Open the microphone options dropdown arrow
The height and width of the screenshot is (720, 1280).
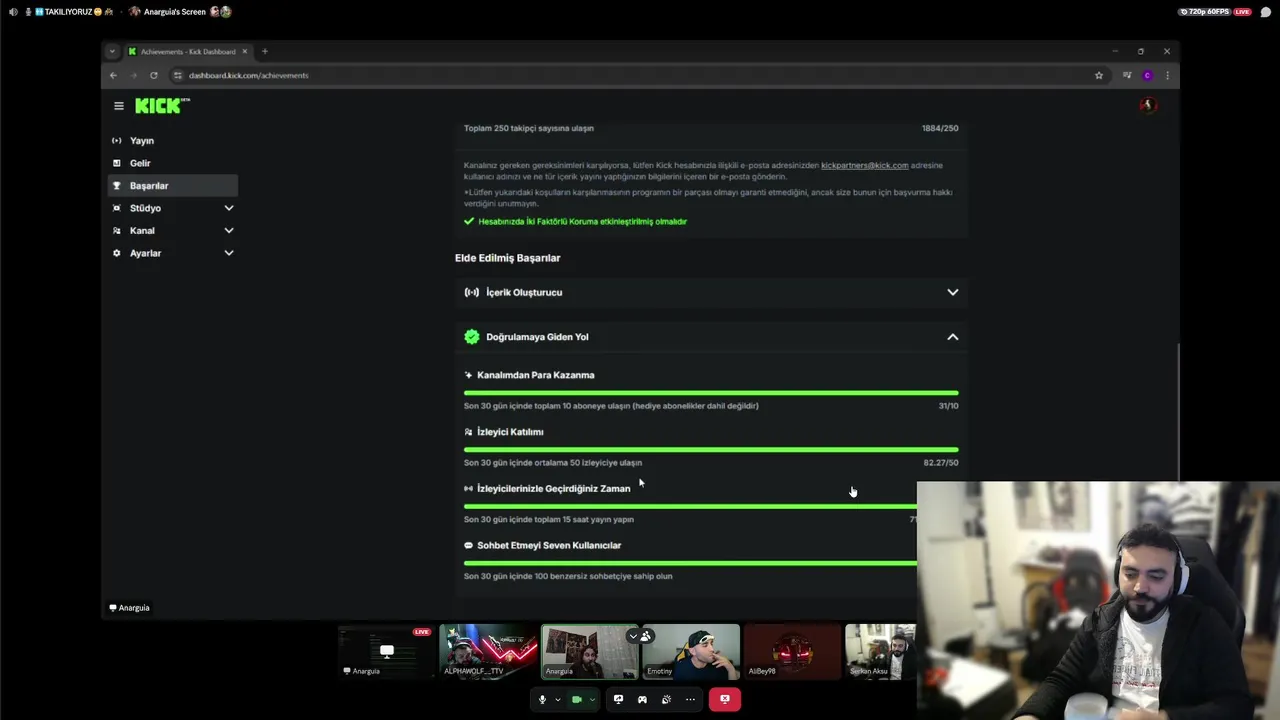pyautogui.click(x=557, y=700)
